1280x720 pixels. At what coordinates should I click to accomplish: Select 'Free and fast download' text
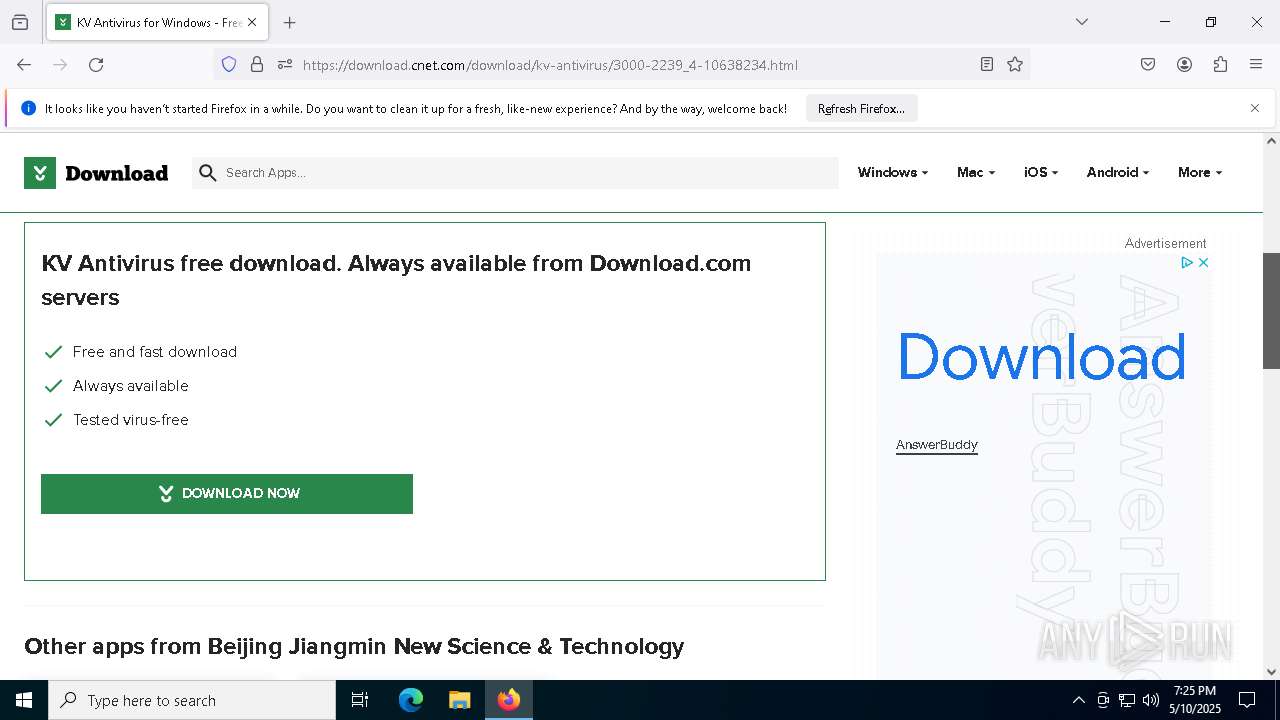(x=155, y=352)
